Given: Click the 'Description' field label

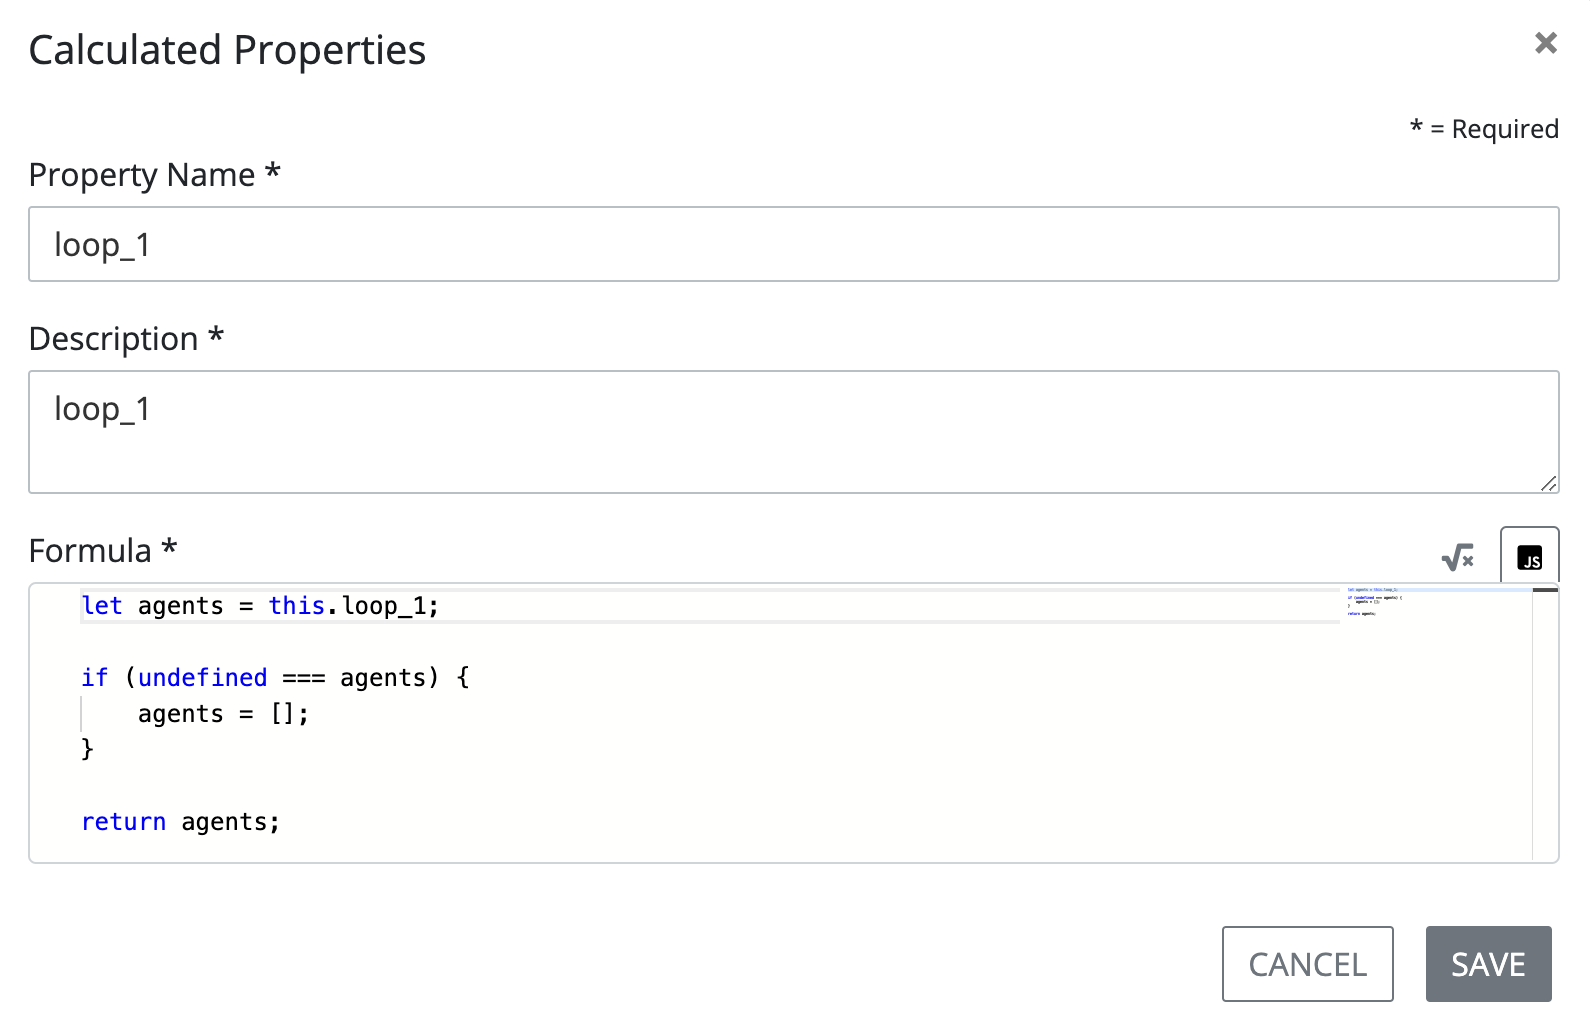Looking at the screenshot, I should pyautogui.click(x=114, y=339).
